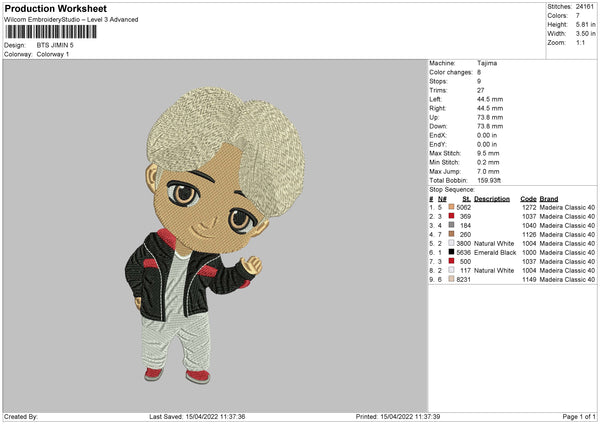600x424 pixels.
Task: Pick the red swatch beside 500
Action: point(451,261)
